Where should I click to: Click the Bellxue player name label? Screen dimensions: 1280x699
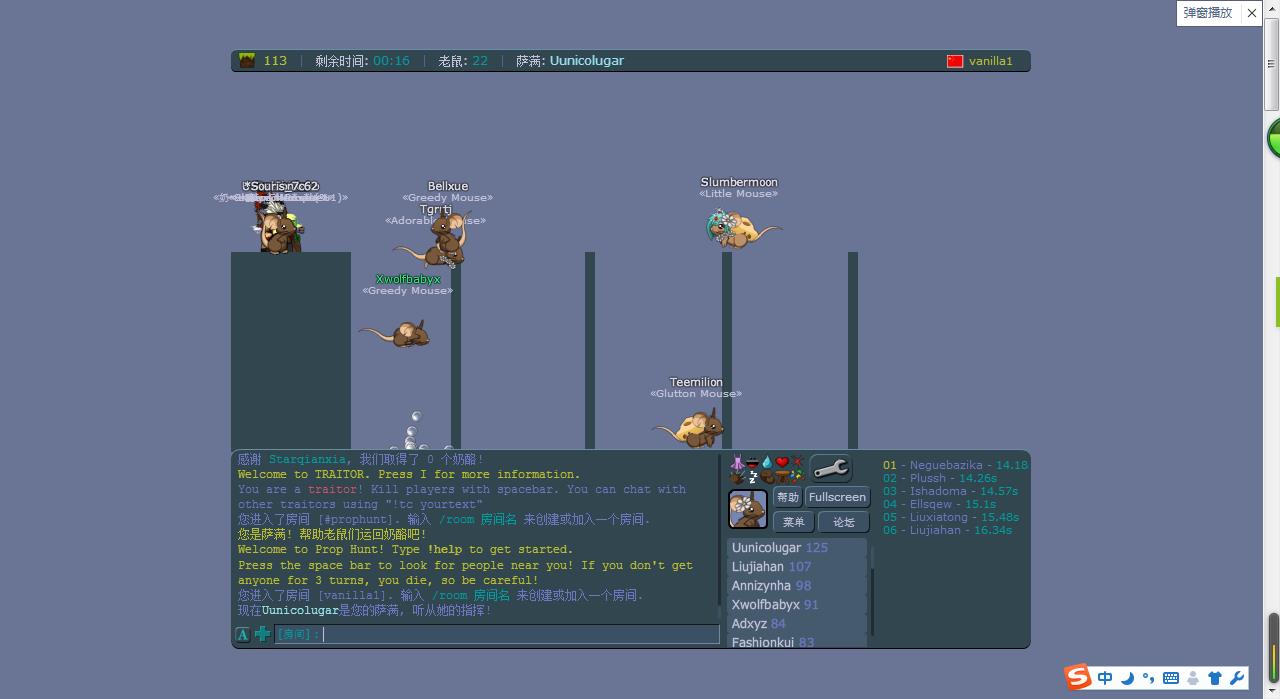click(x=448, y=186)
